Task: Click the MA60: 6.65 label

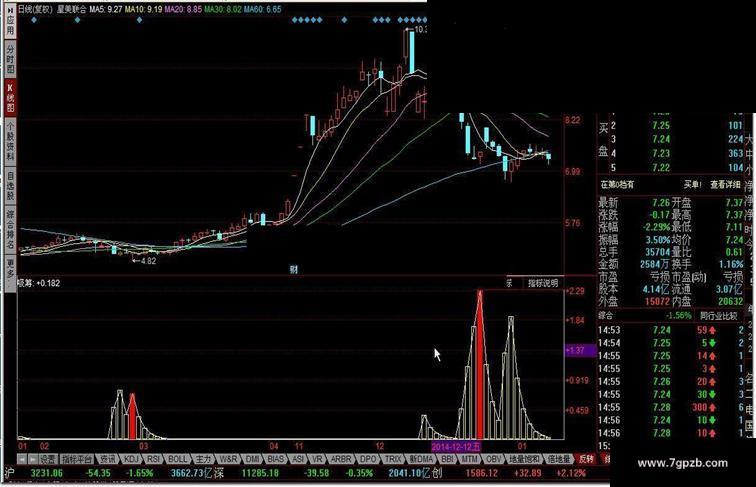Action: coord(262,9)
